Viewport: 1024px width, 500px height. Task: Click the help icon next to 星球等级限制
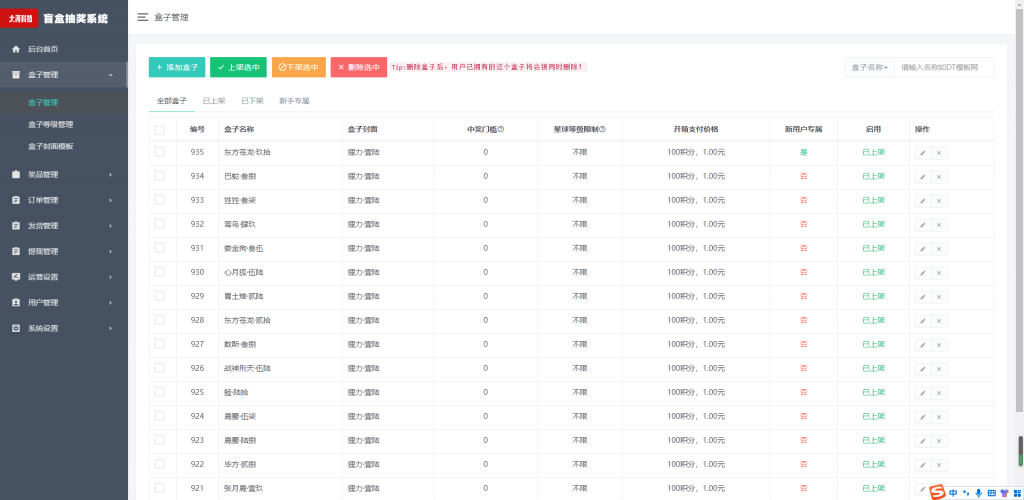602,129
